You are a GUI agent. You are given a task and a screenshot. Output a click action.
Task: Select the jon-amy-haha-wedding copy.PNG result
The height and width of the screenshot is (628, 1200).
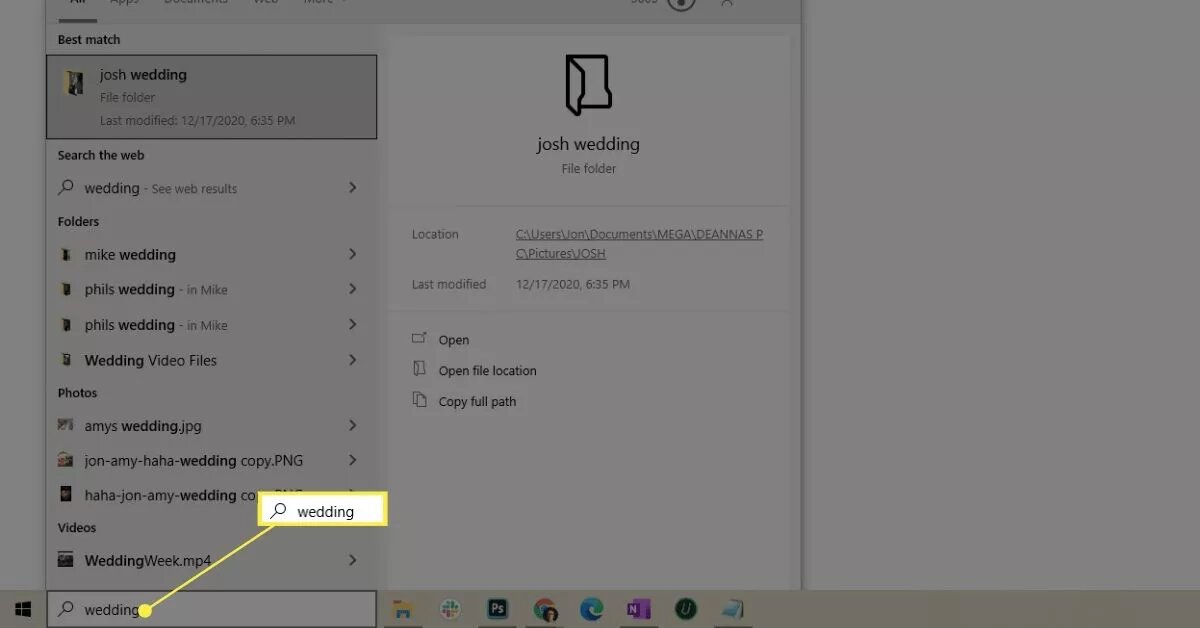pyautogui.click(x=211, y=461)
